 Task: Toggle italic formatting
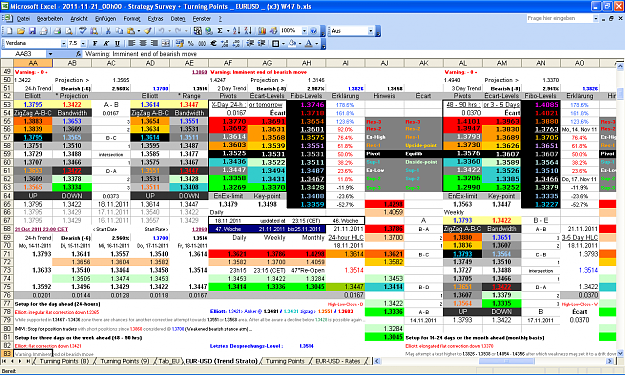(106, 43)
